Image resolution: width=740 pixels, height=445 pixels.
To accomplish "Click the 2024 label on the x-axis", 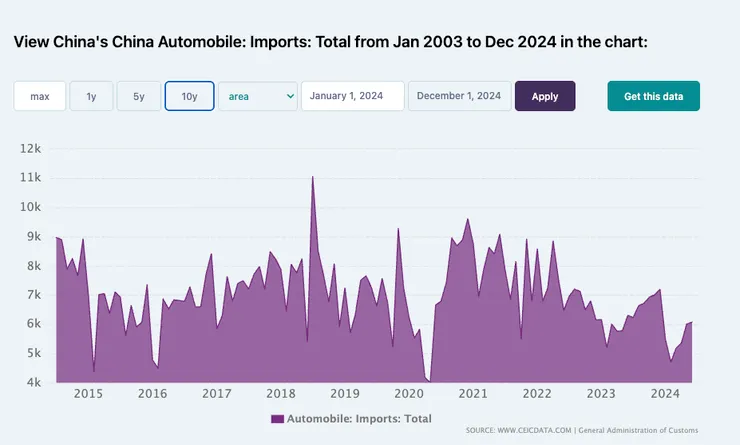I will 664,394.
